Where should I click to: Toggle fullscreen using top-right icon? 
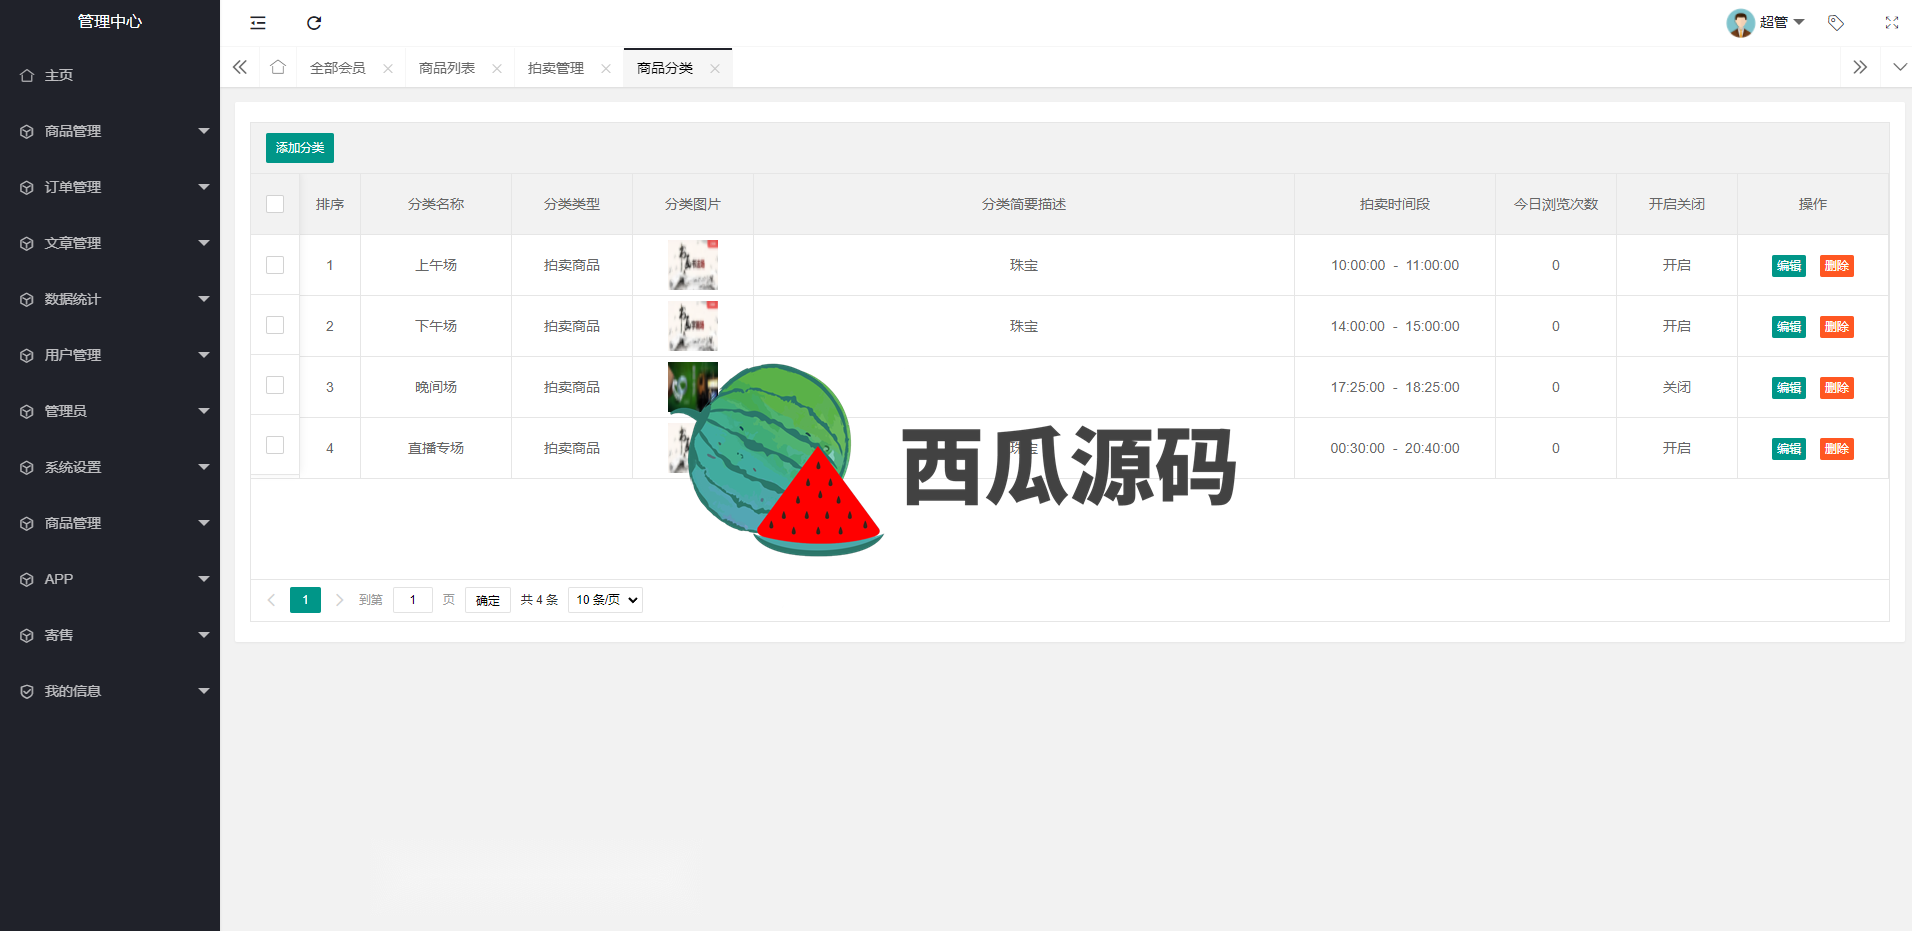(1891, 23)
